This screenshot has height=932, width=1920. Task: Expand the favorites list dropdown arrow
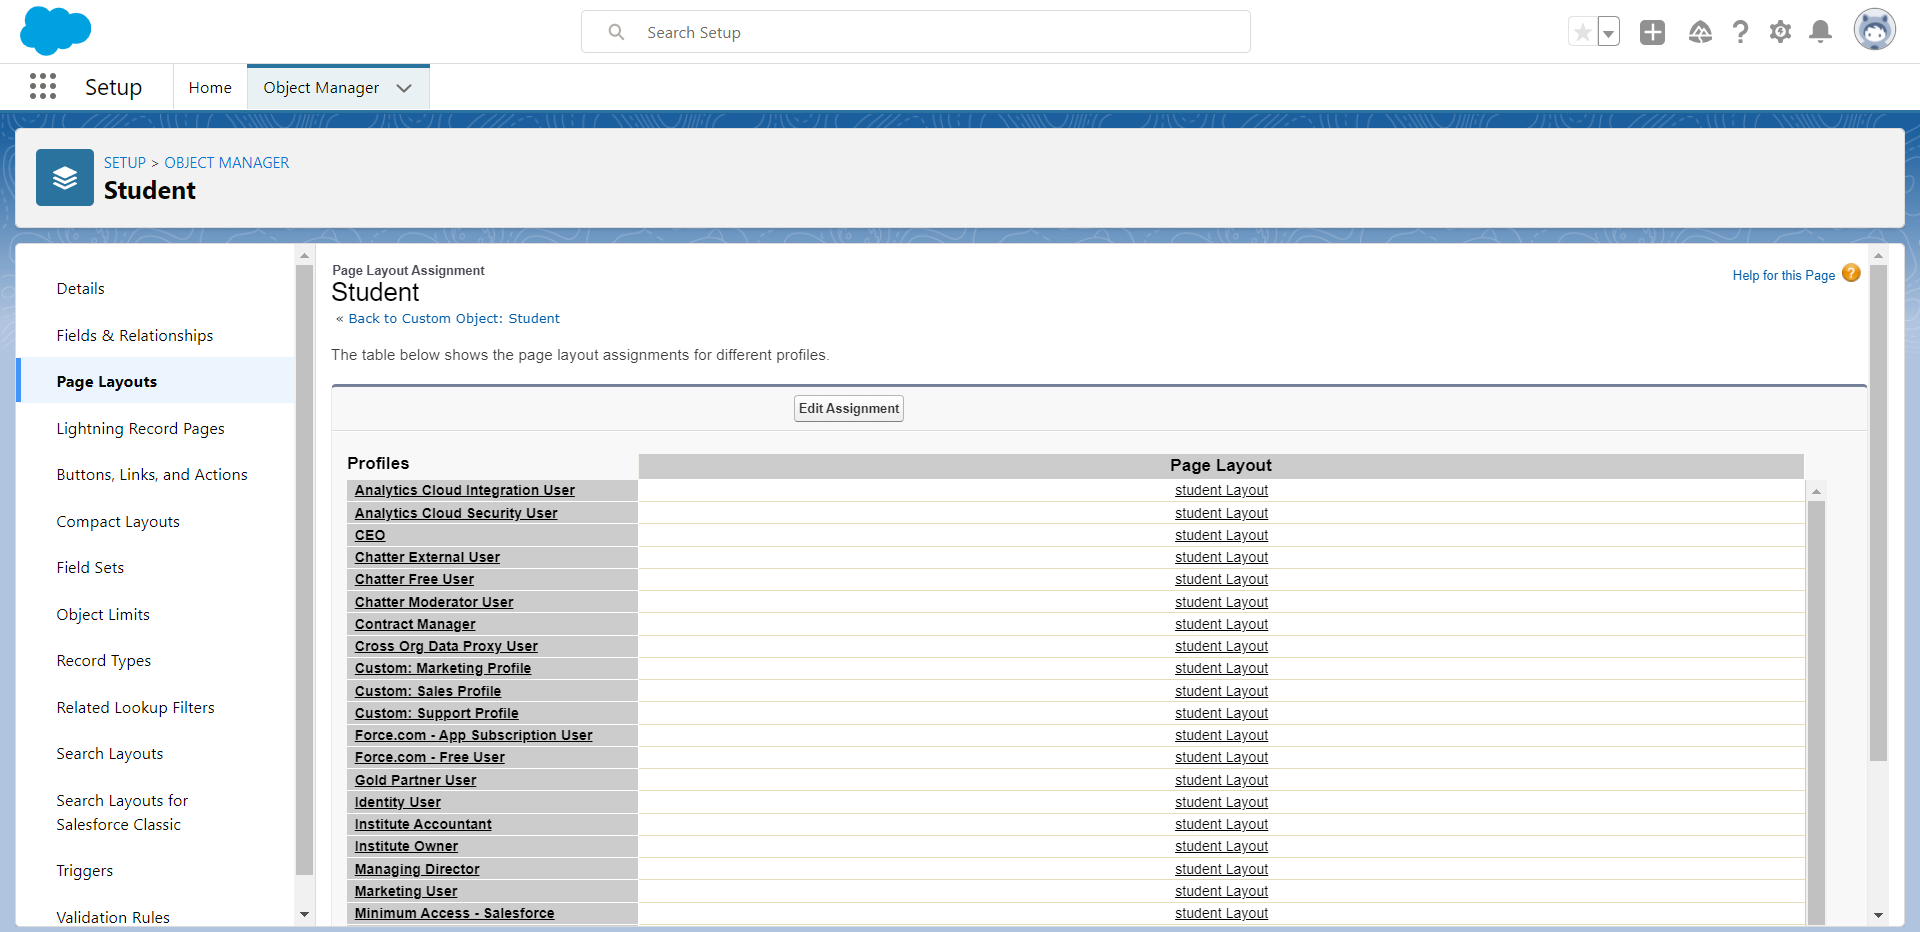[1608, 33]
